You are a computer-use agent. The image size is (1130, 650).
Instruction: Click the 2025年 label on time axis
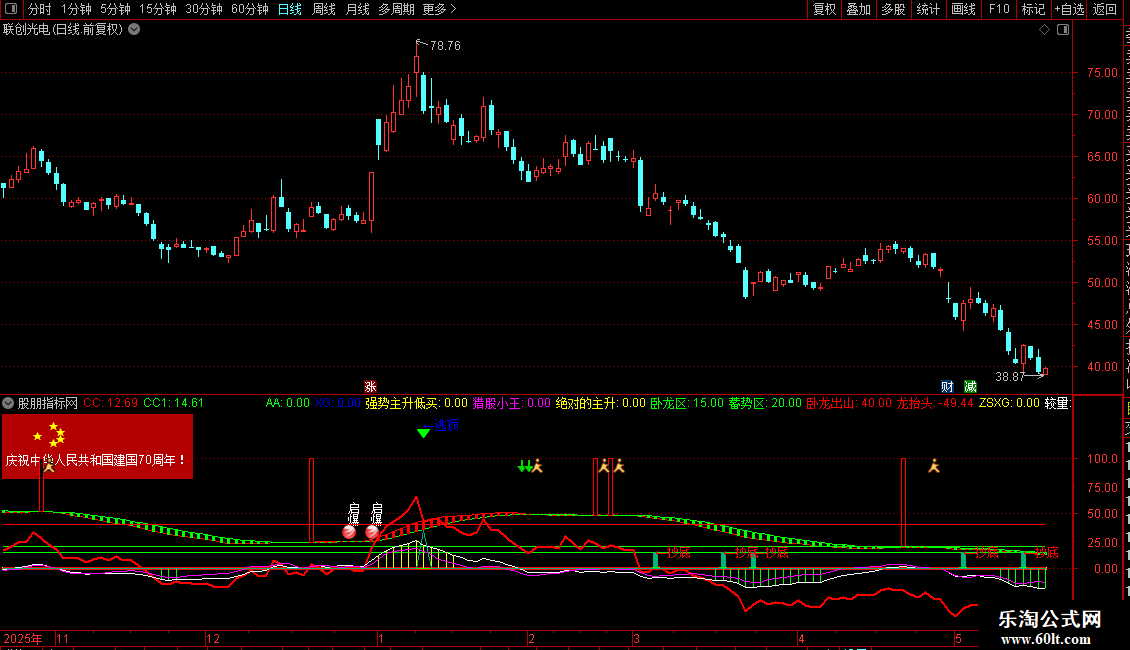[23, 638]
